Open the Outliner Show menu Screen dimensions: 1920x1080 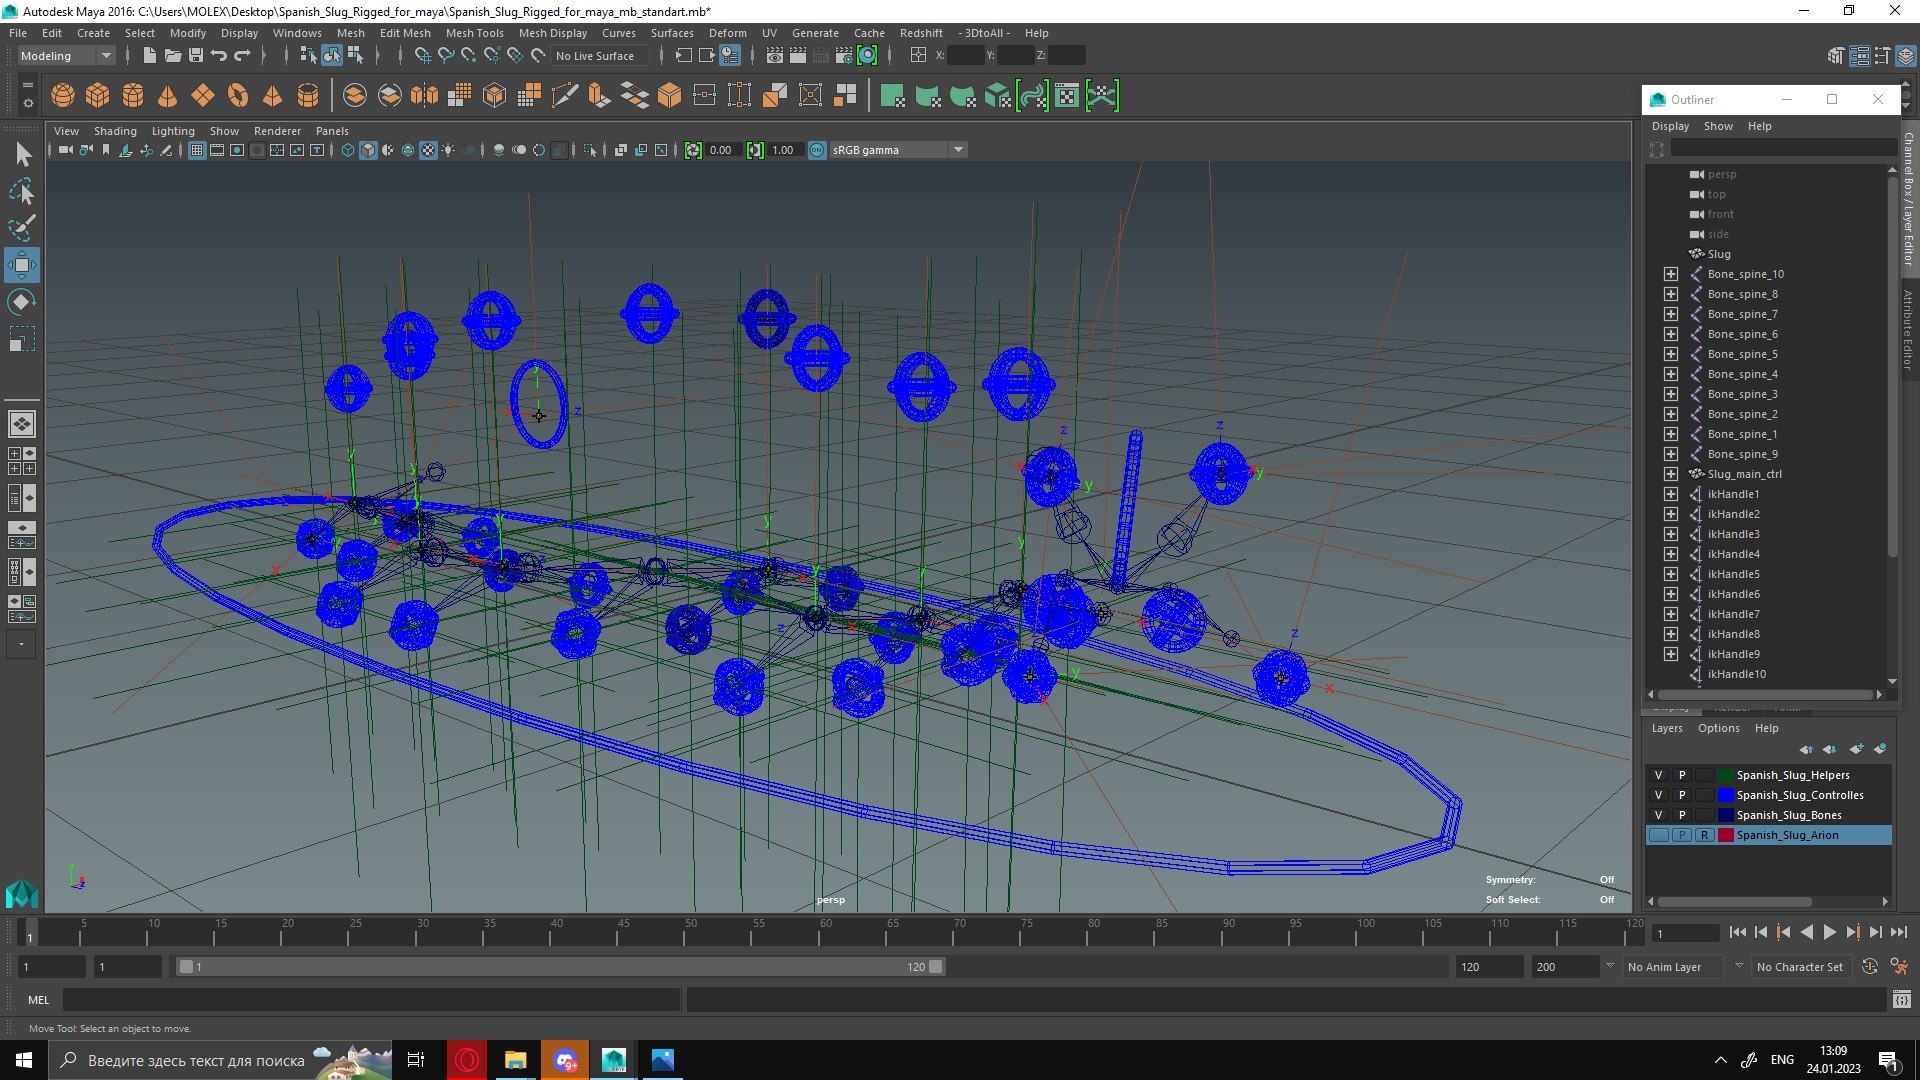(1718, 126)
